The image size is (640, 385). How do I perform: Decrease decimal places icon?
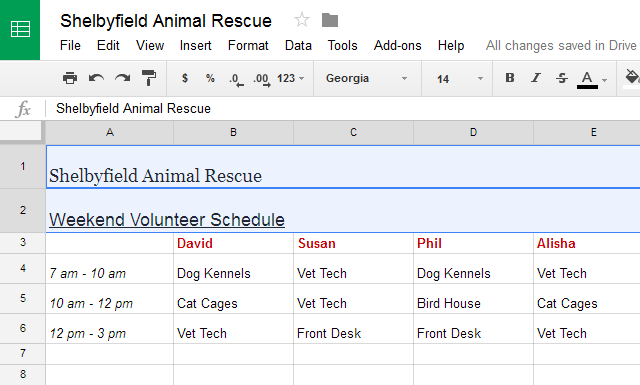point(236,79)
